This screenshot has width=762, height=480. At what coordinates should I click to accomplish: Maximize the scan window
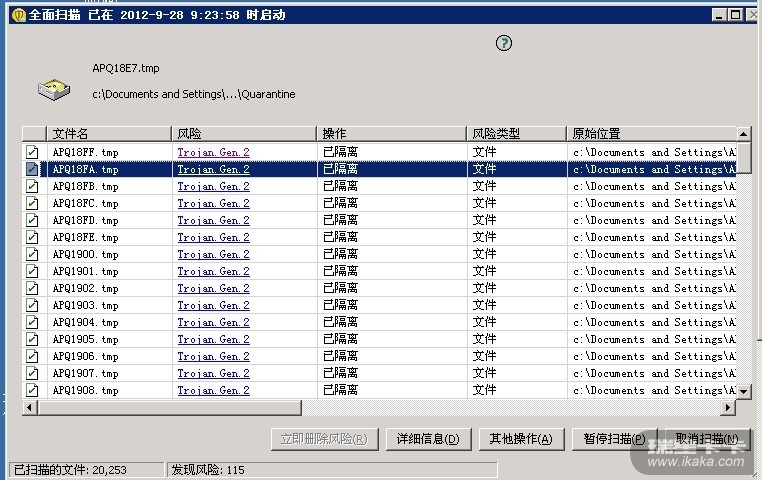[735, 15]
